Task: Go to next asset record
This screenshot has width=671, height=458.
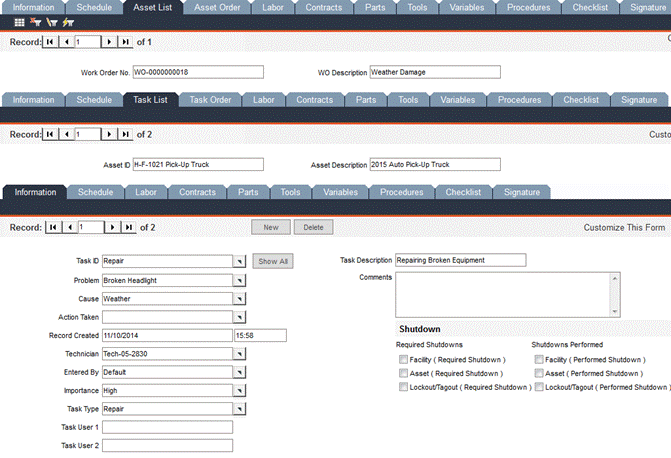Action: coord(111,133)
